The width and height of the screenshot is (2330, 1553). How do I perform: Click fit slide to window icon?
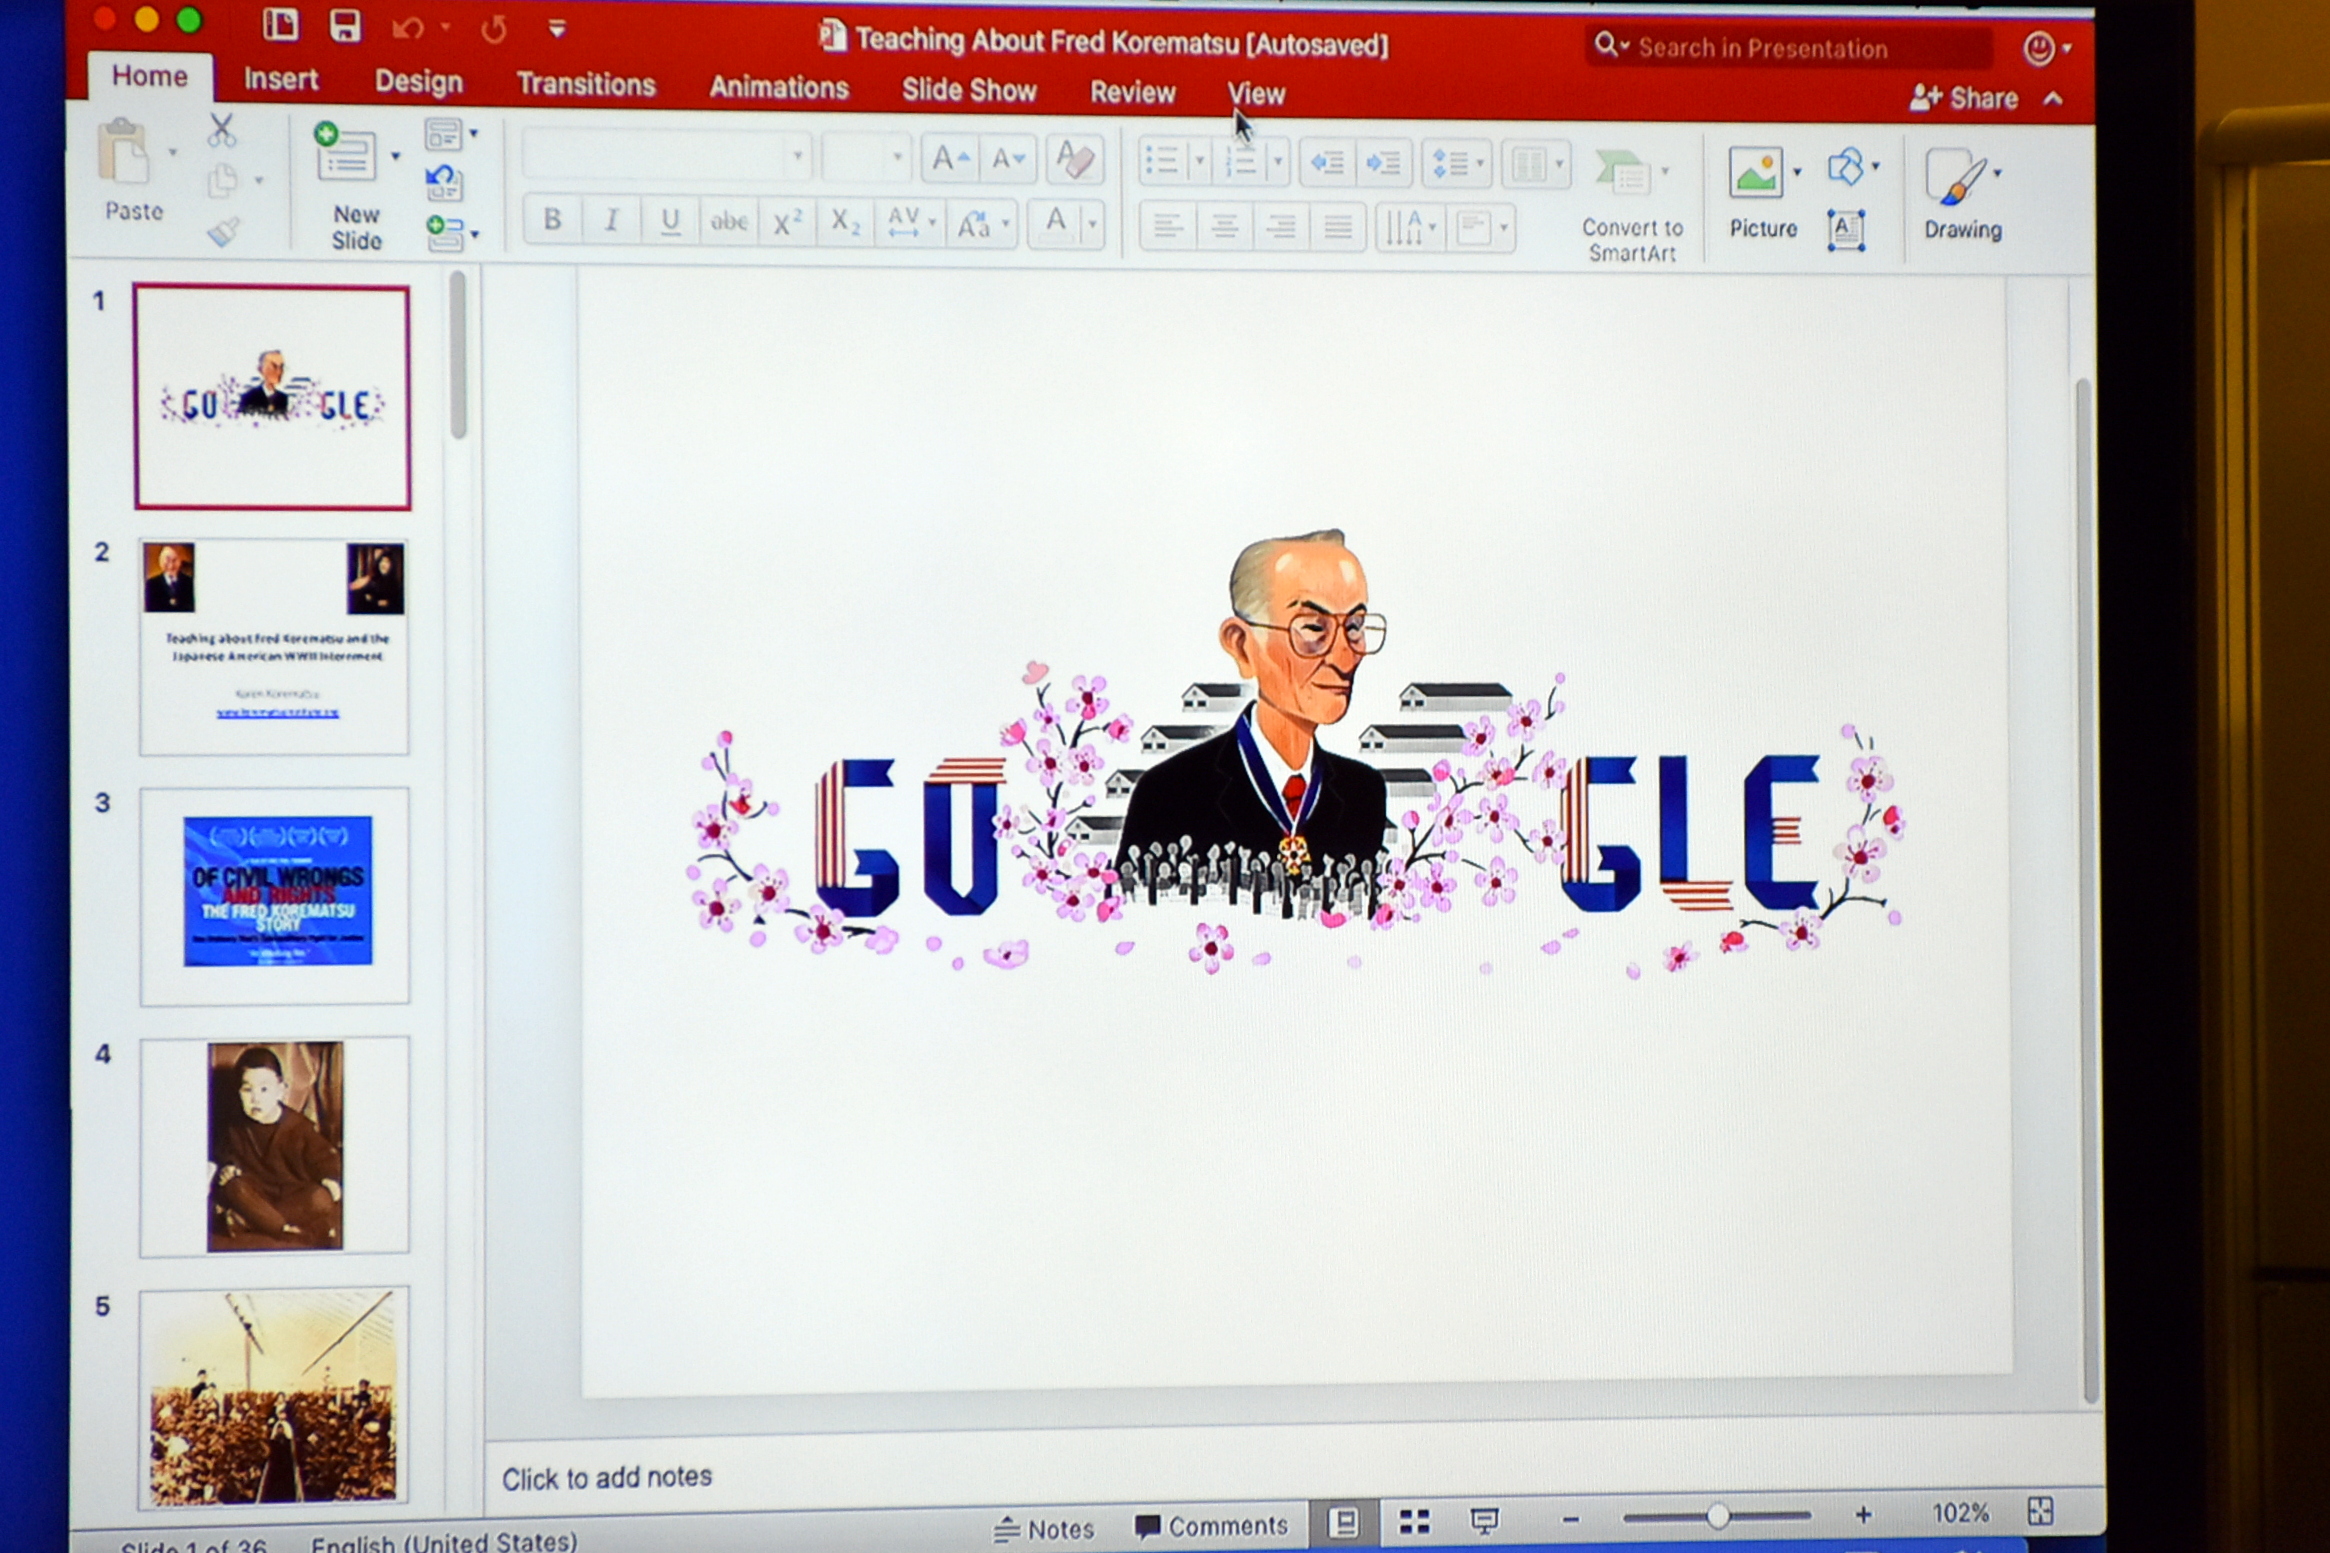point(2041,1511)
